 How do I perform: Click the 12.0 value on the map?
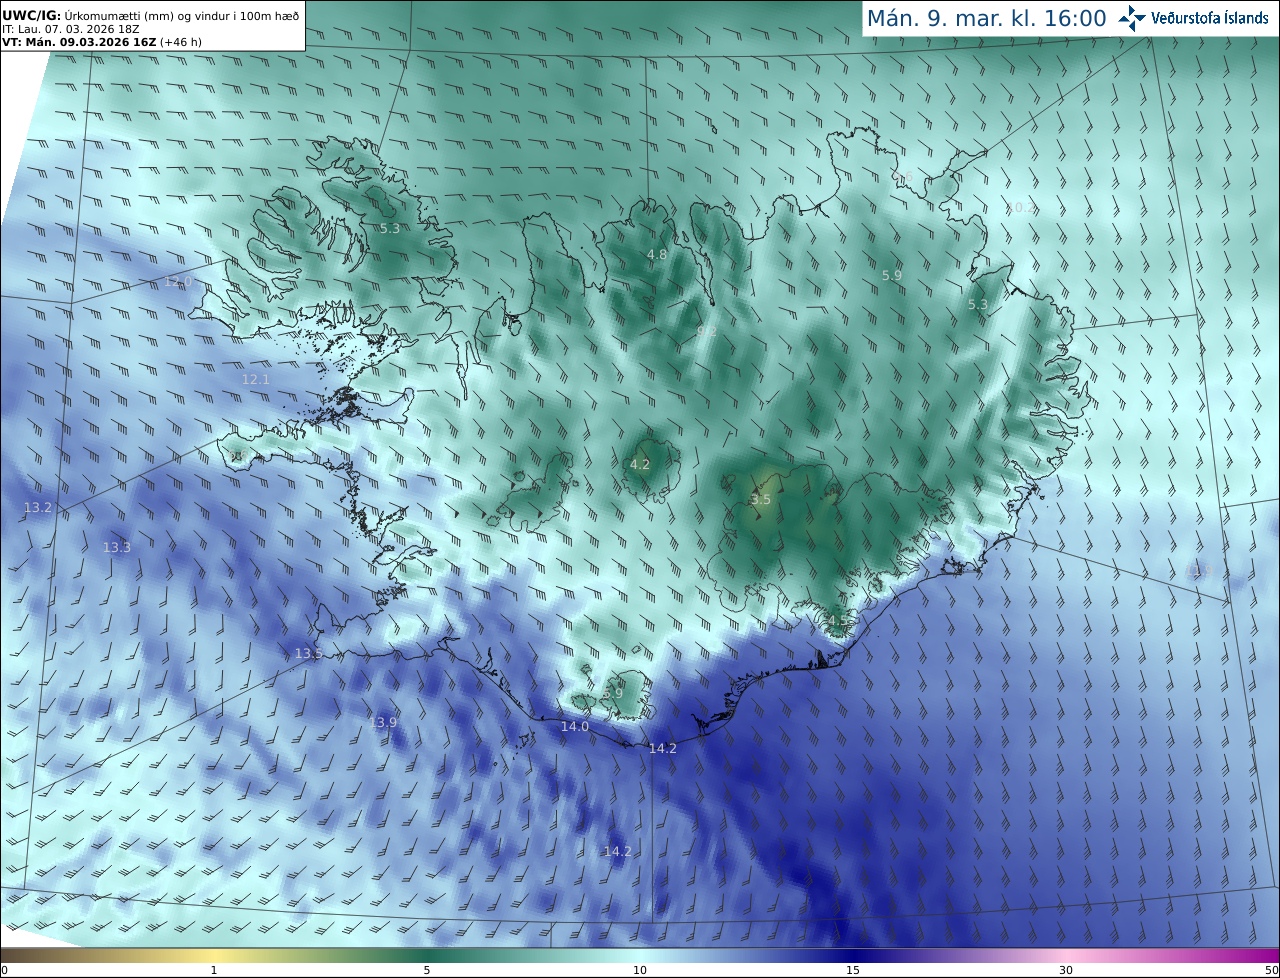click(178, 282)
